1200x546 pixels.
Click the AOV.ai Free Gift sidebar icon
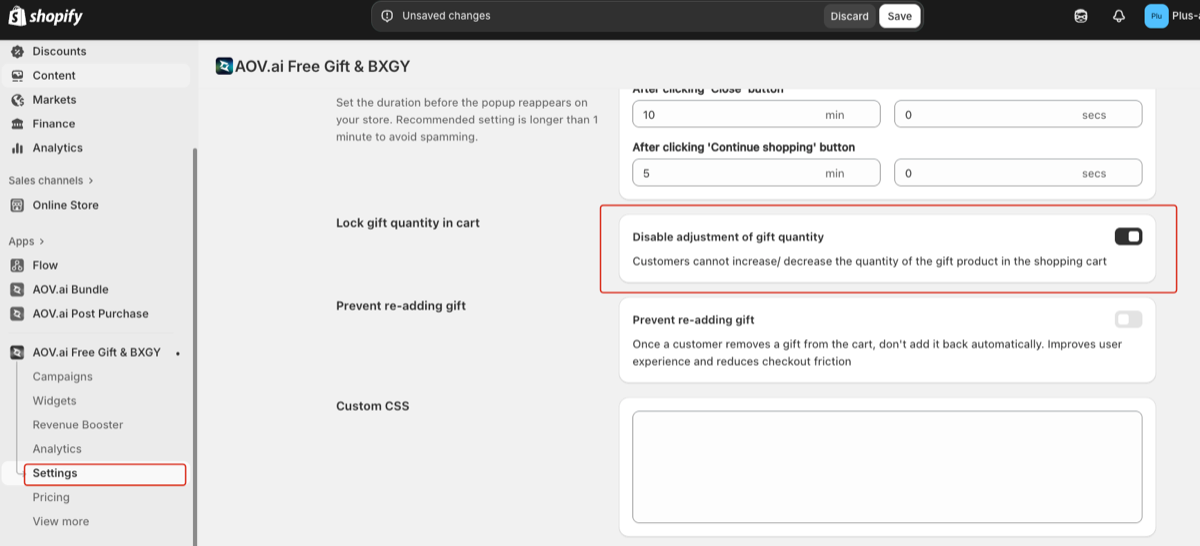(x=16, y=352)
